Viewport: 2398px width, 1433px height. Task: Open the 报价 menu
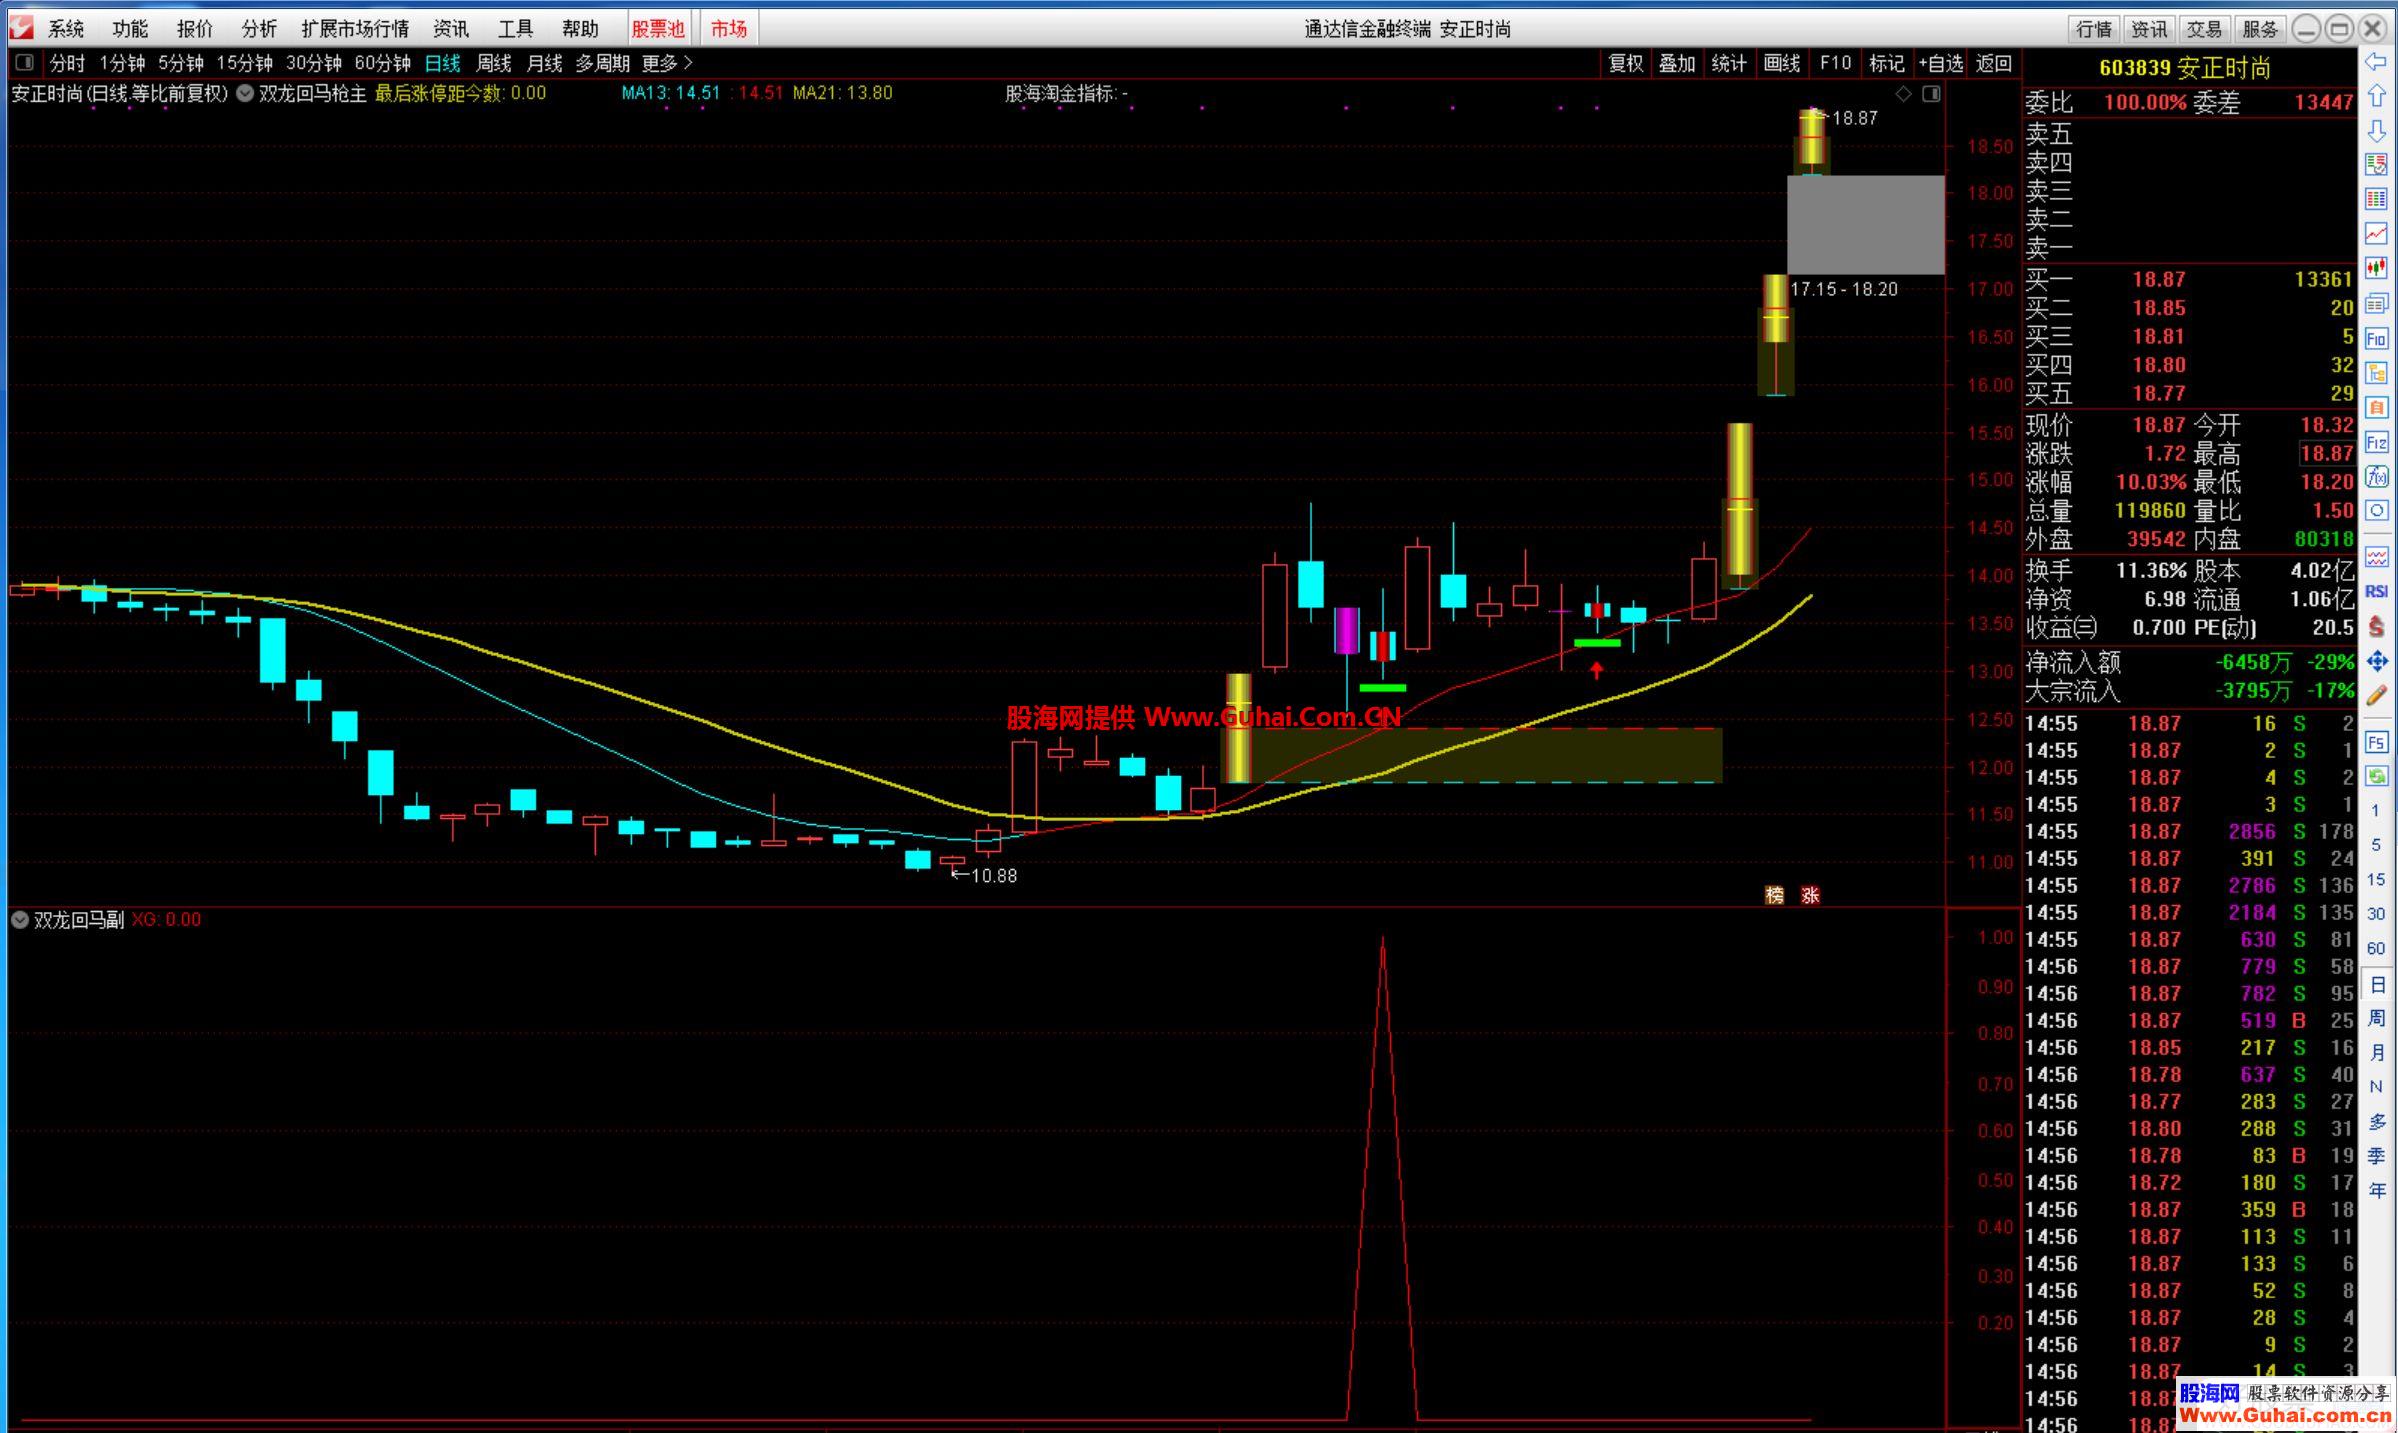194,29
